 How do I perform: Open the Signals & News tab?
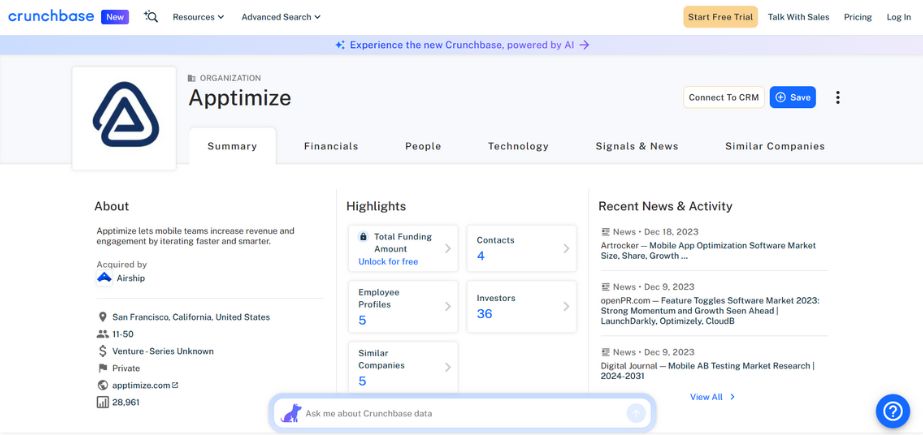pos(636,146)
